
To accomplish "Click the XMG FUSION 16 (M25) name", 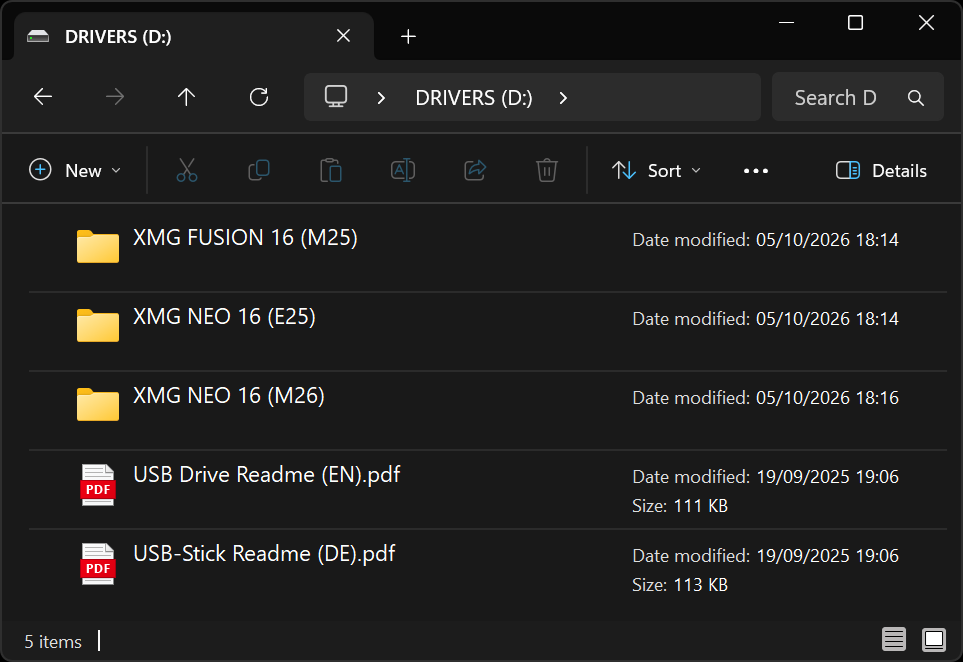I will pos(245,238).
